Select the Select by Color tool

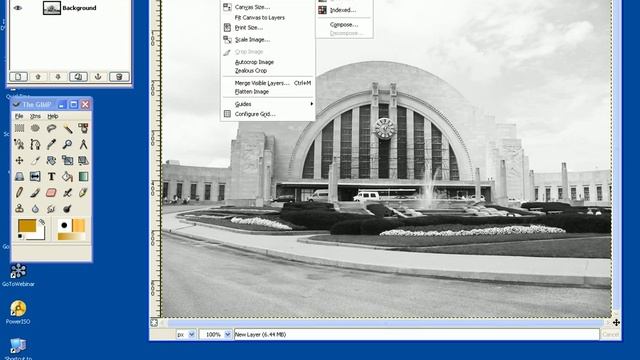[x=83, y=128]
